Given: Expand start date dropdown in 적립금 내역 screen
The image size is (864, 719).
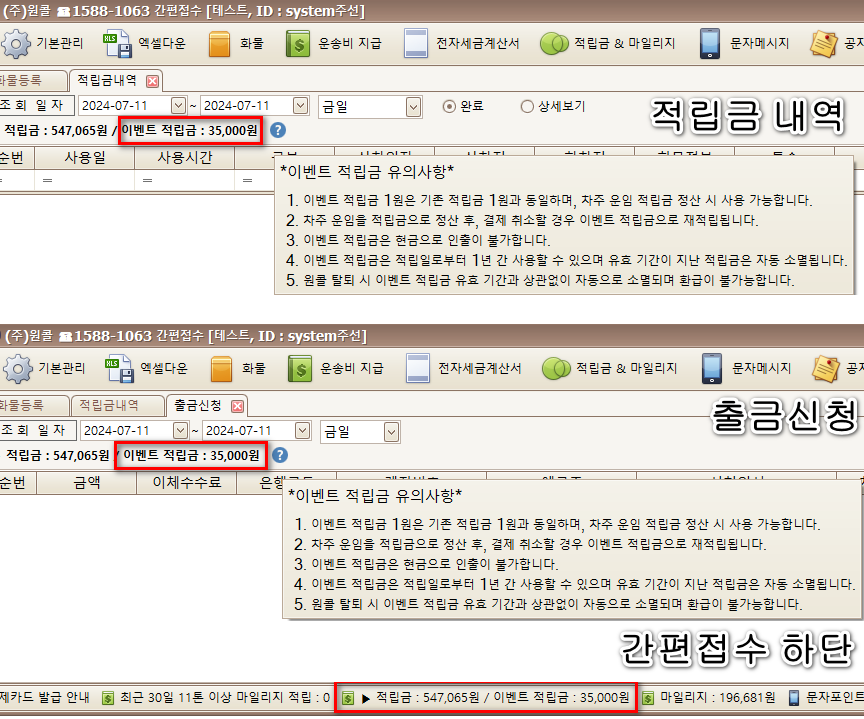Looking at the screenshot, I should point(179,106).
